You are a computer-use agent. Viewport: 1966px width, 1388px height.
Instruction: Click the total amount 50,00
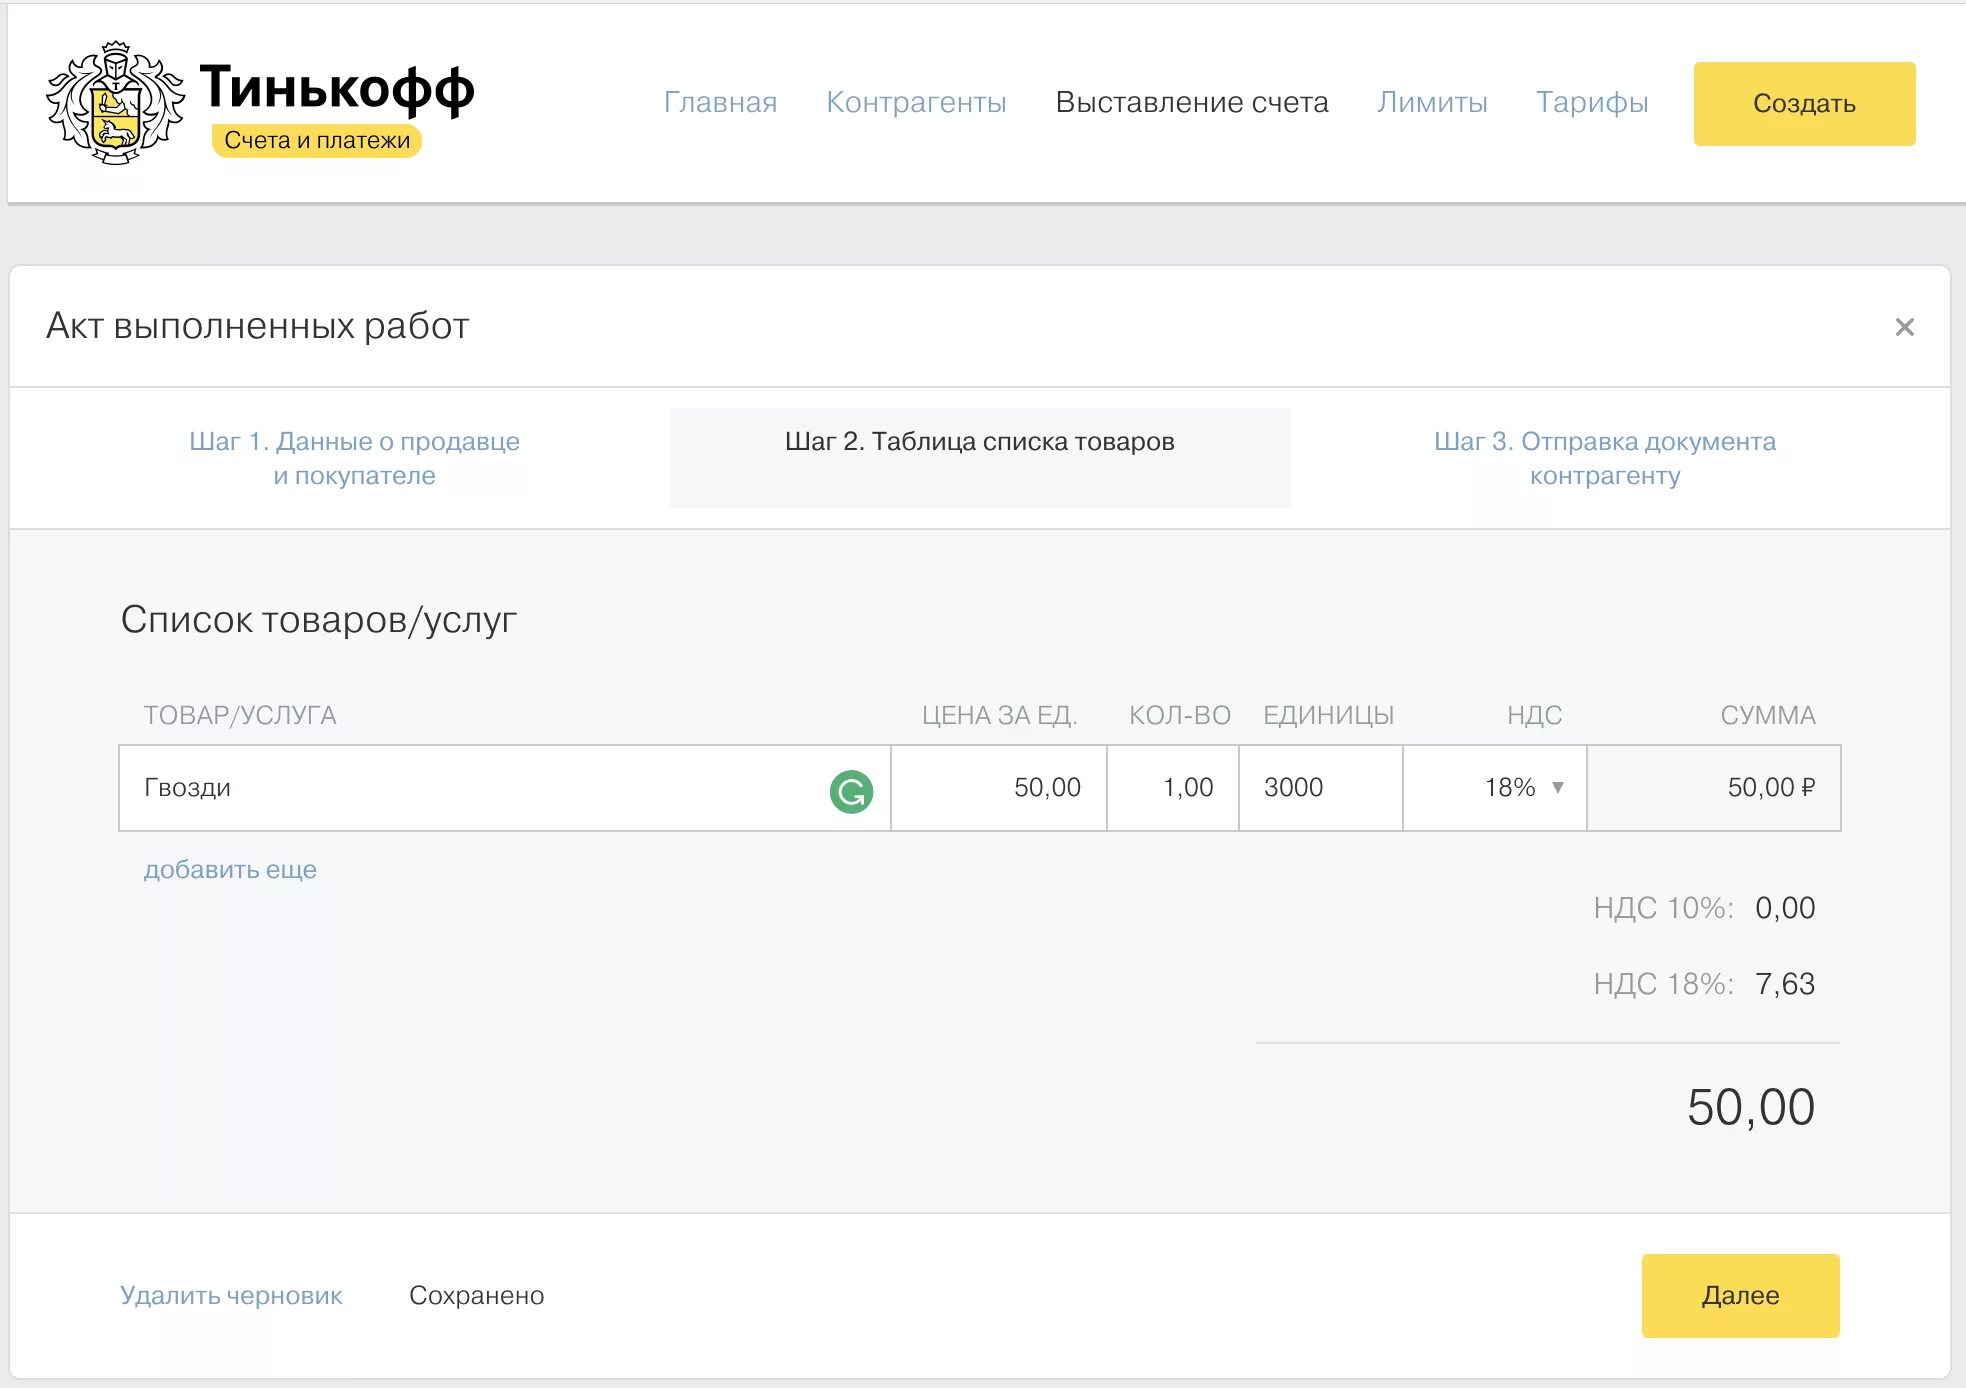point(1751,1108)
